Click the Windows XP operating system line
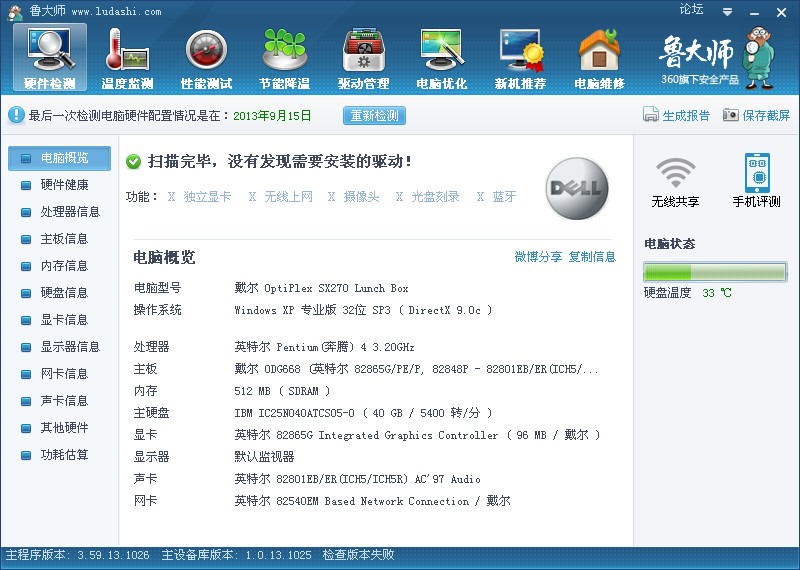 [x=363, y=310]
